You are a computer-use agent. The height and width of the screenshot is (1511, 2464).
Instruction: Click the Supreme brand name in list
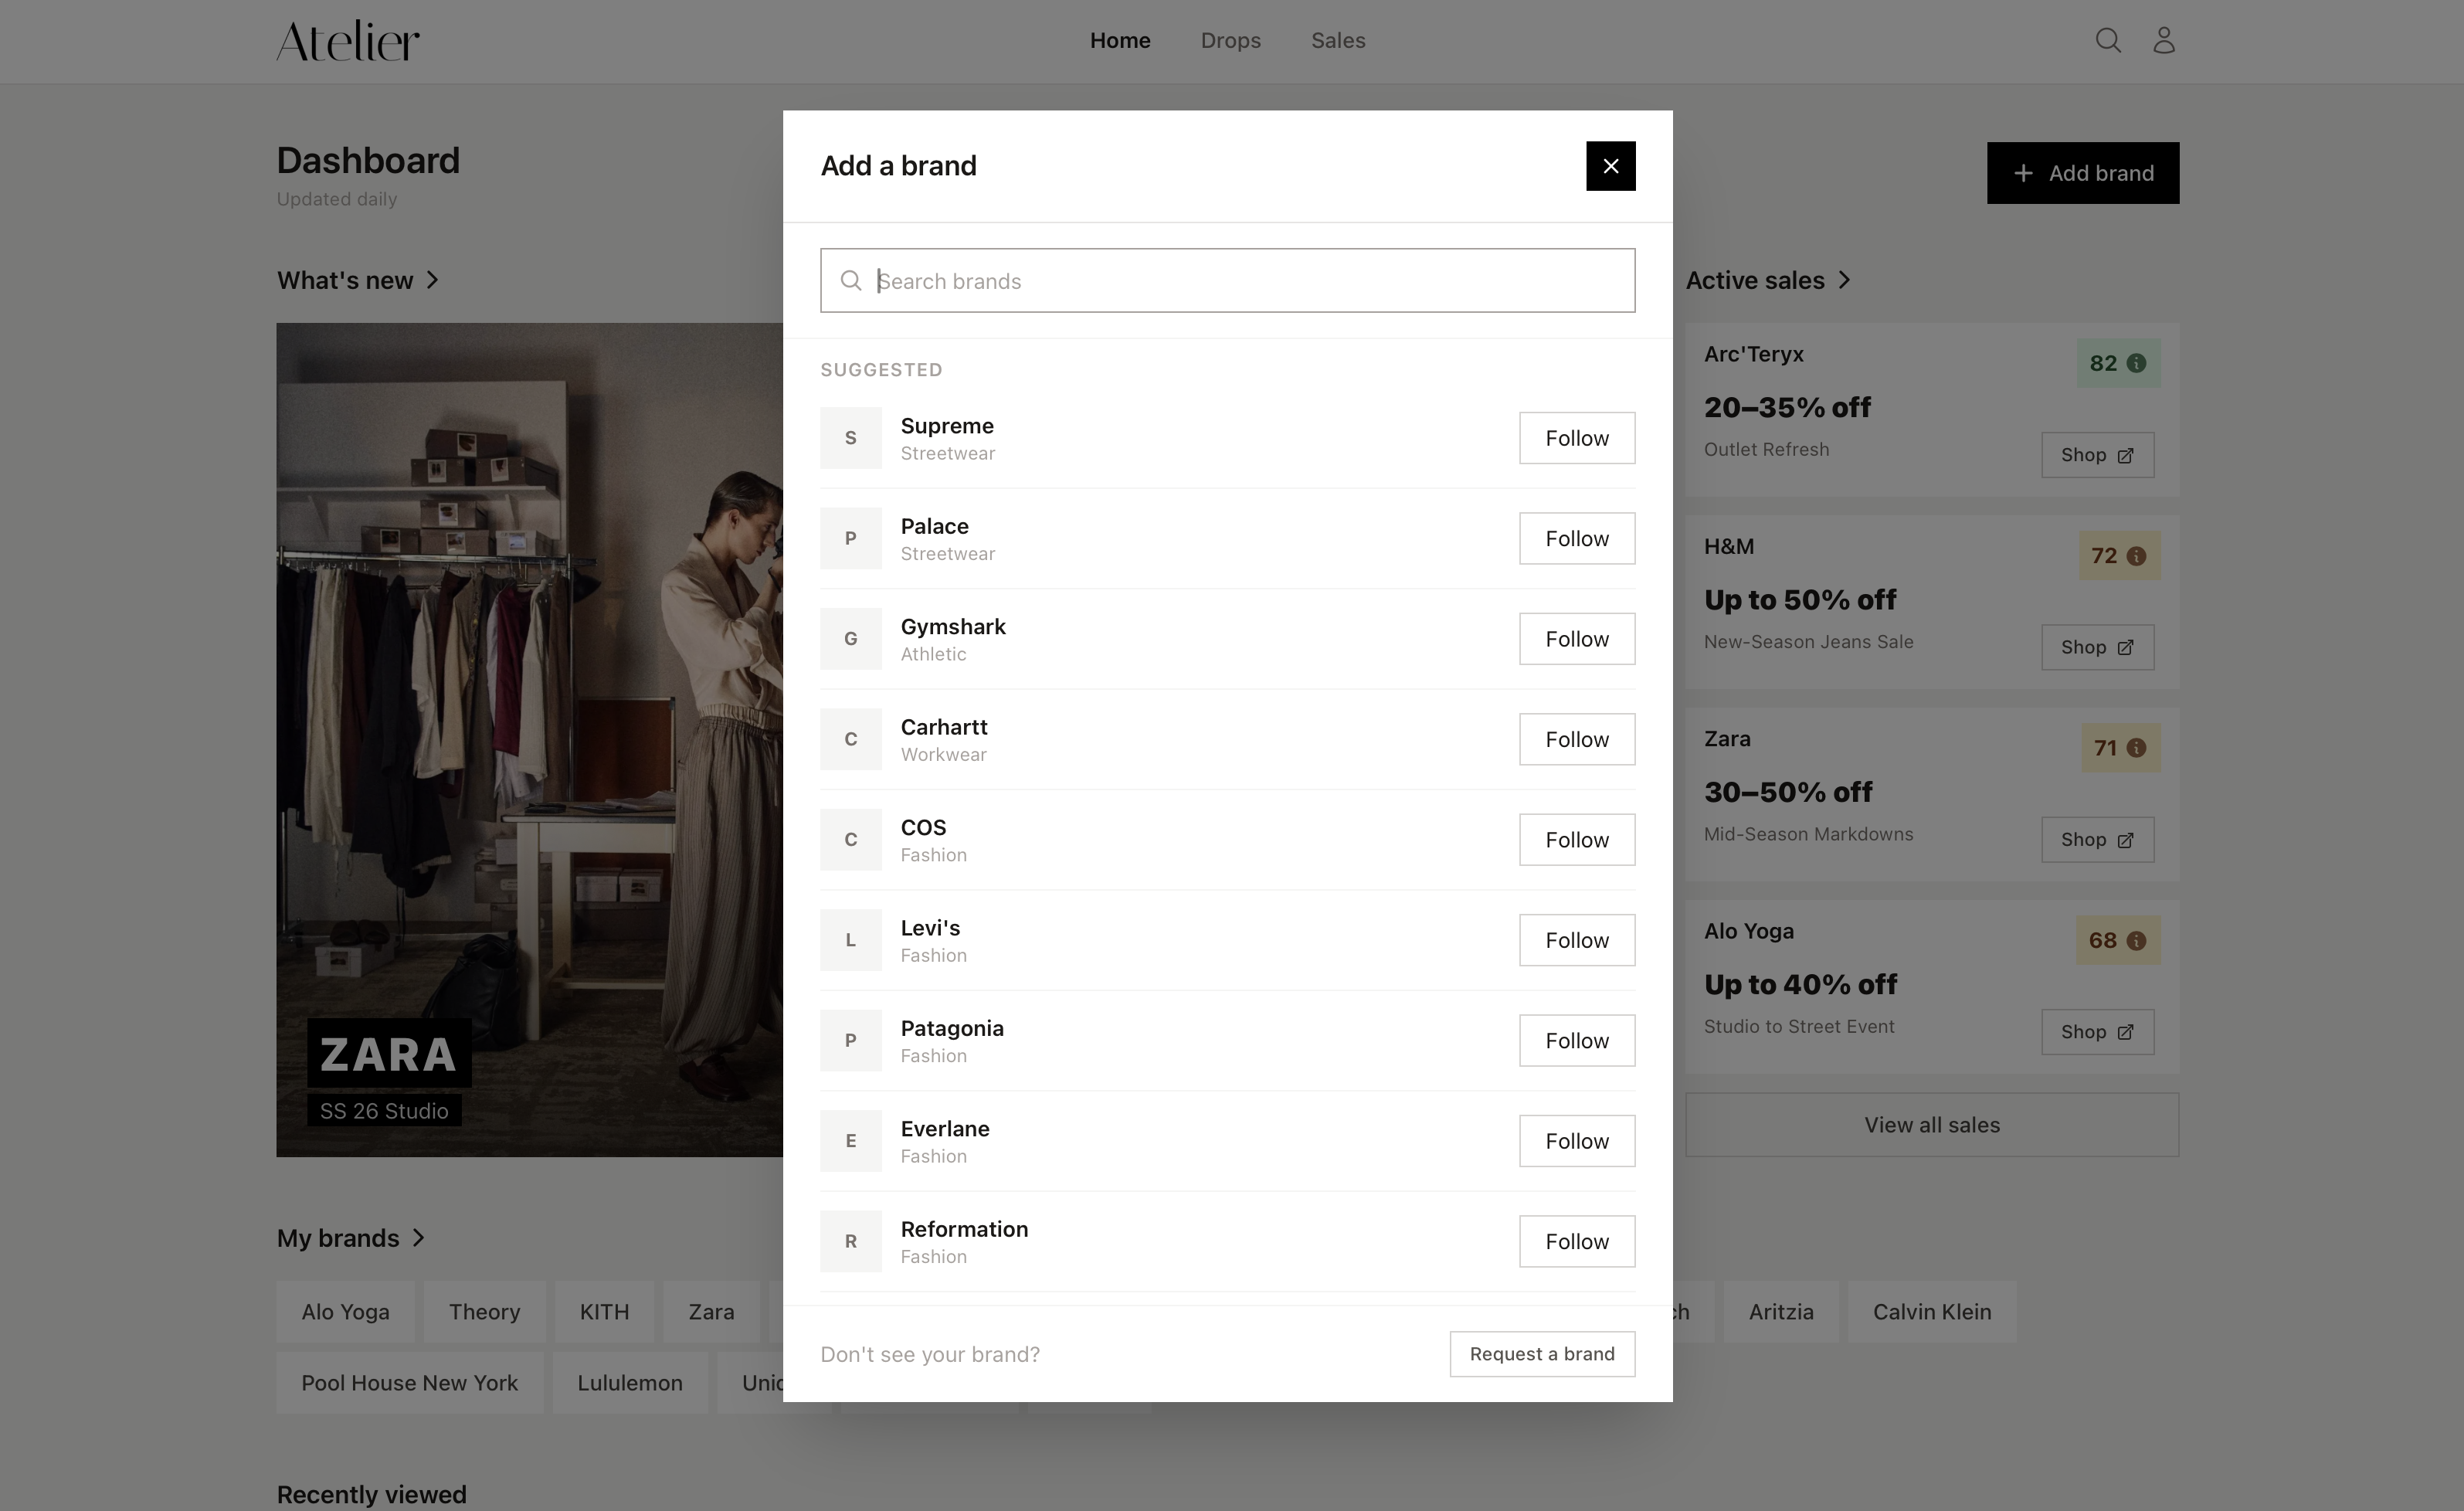point(947,426)
